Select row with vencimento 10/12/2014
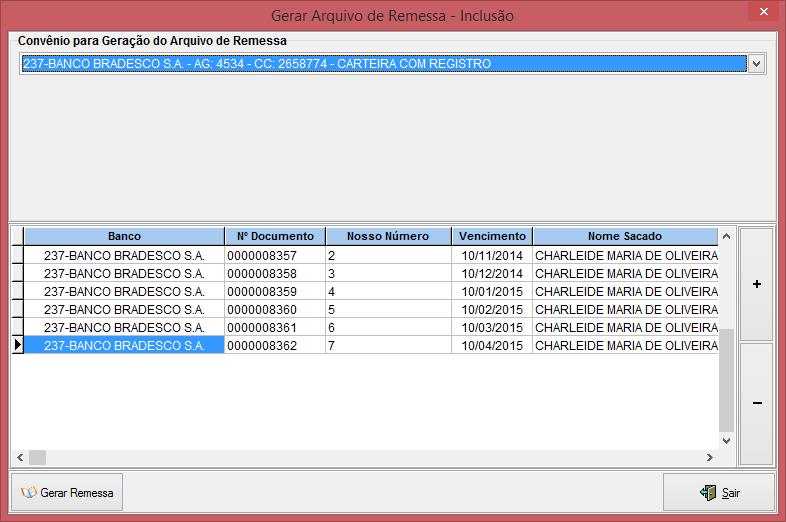Image resolution: width=786 pixels, height=522 pixels. point(492,274)
